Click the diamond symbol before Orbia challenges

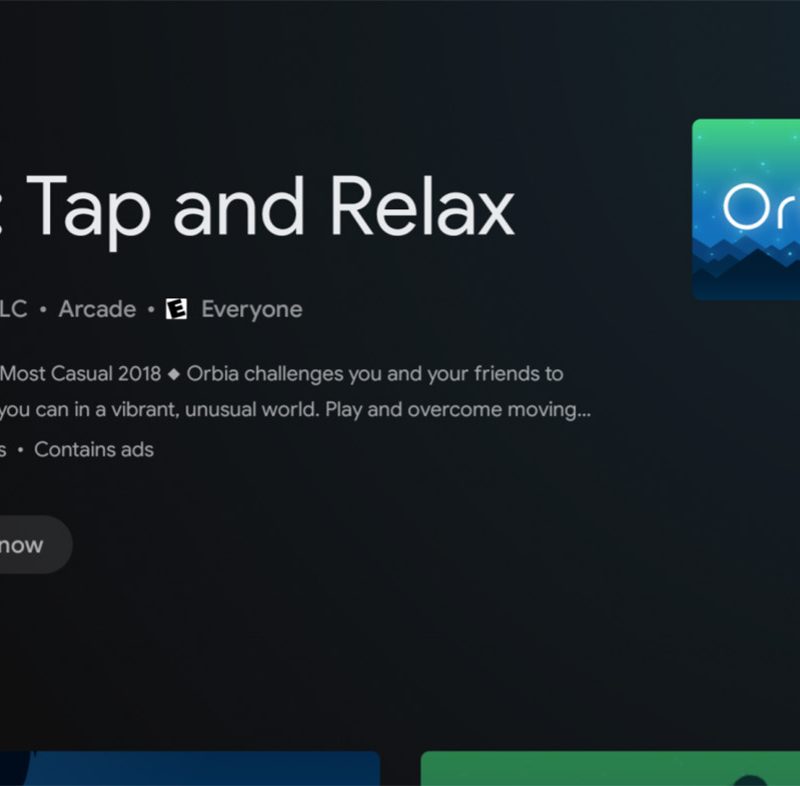(174, 374)
